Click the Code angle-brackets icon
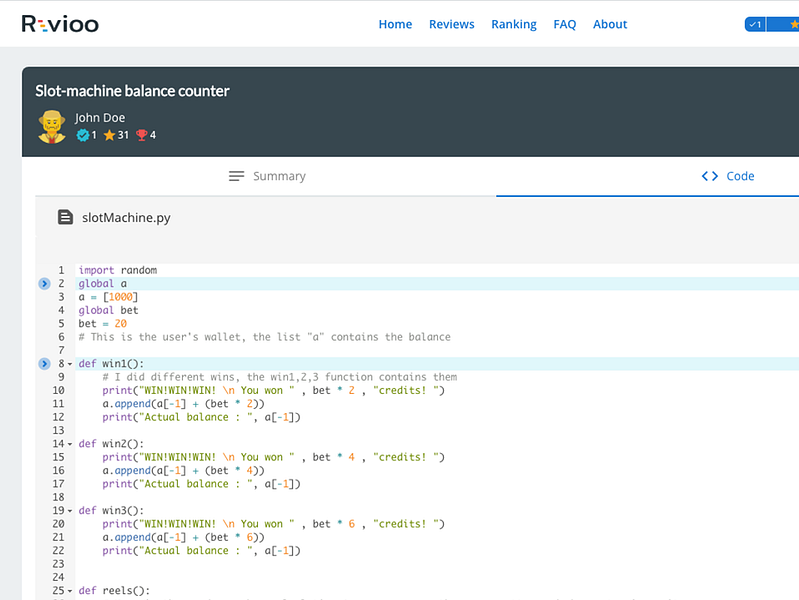This screenshot has height=600, width=799. coord(710,176)
